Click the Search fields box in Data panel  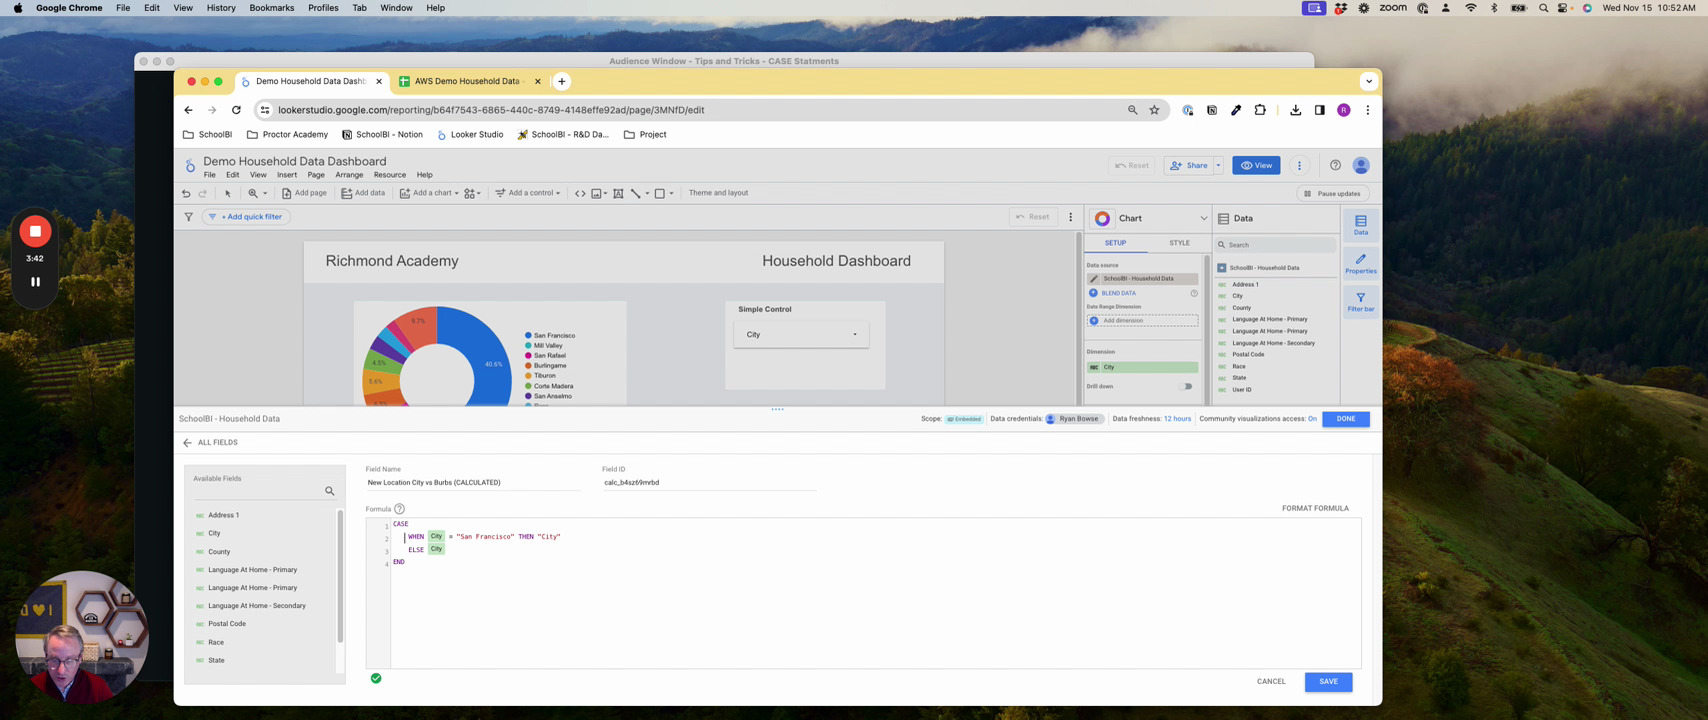point(1275,245)
